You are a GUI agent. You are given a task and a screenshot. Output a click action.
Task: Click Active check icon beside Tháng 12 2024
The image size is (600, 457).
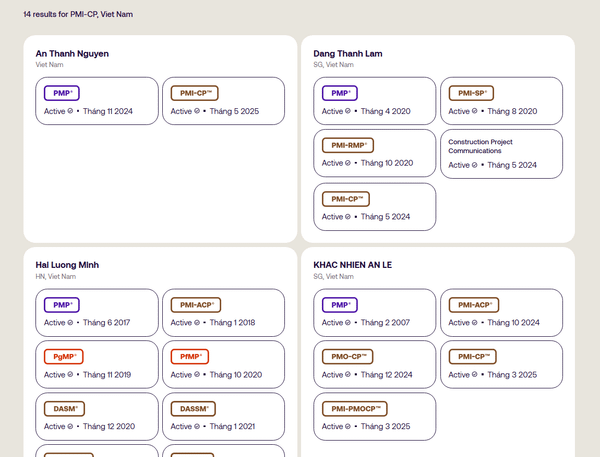pyautogui.click(x=348, y=374)
